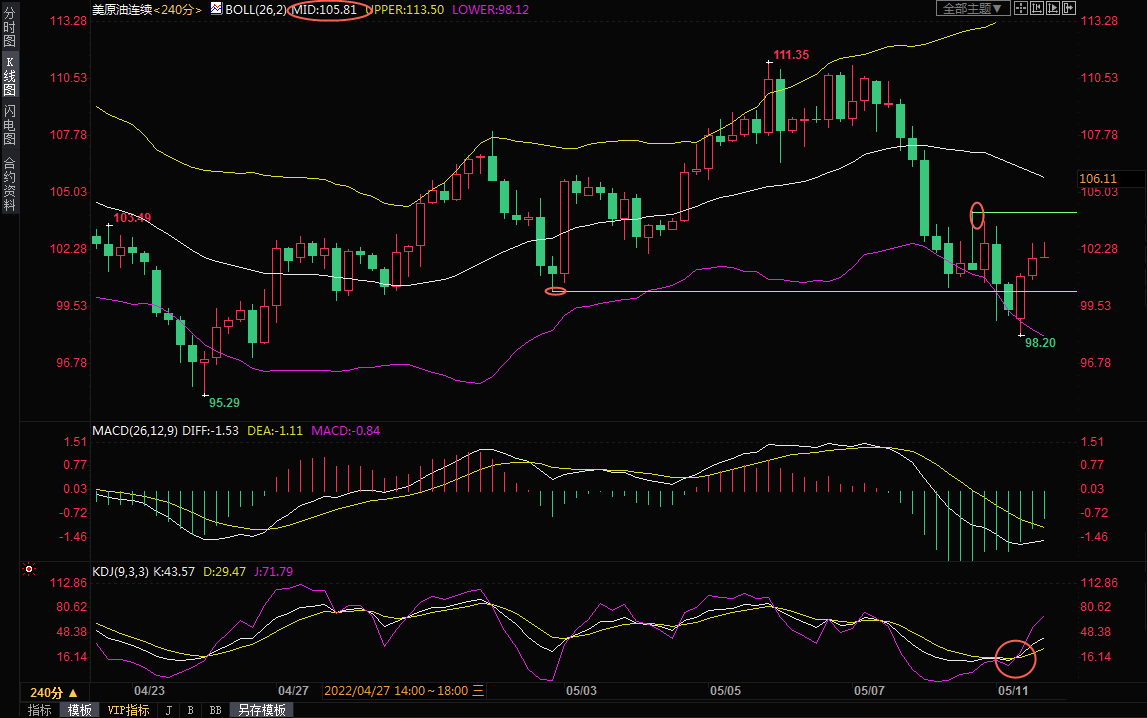Toggle the J indicator shortcut button

pyautogui.click(x=167, y=710)
